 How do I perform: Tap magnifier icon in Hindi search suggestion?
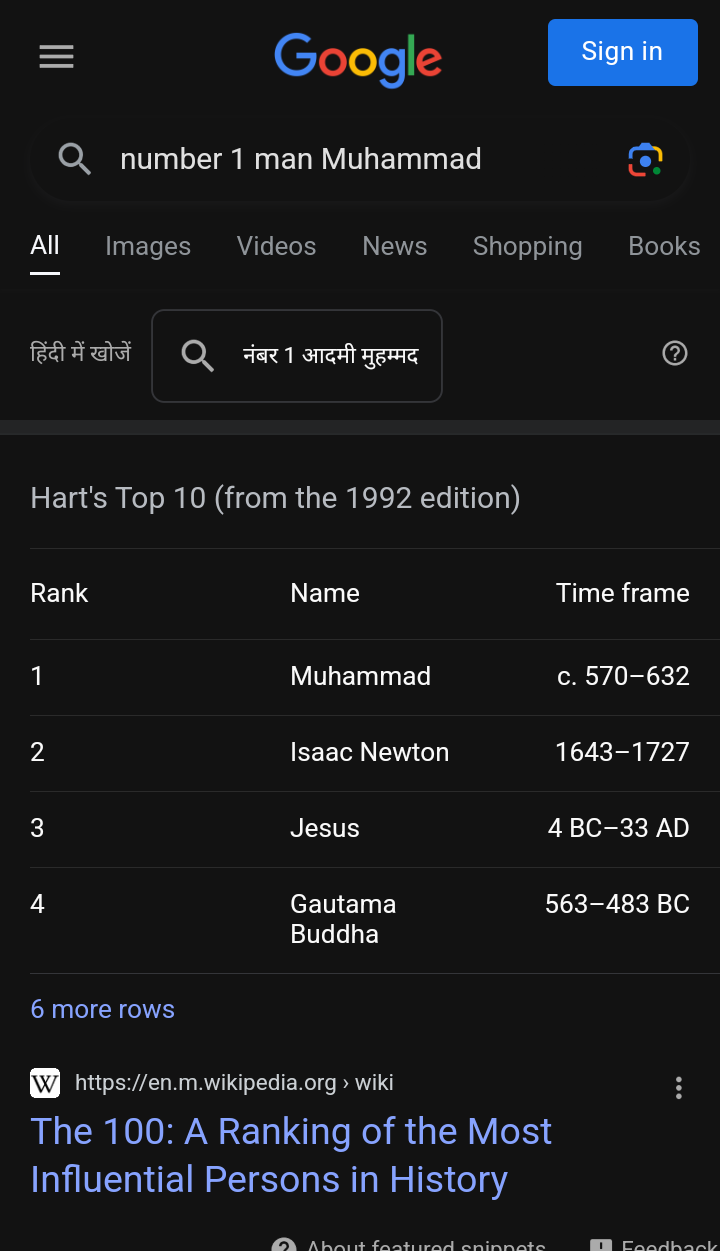pos(197,356)
